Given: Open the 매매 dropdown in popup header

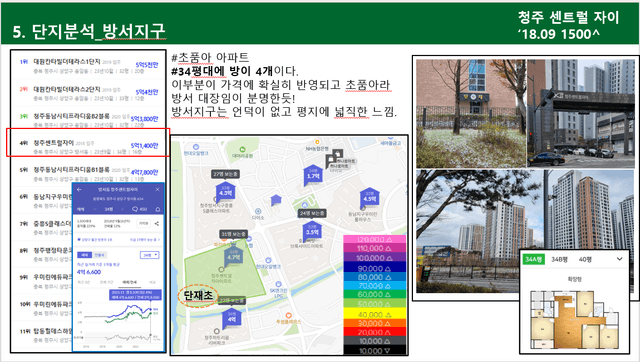Looking at the screenshot, I should point(85,209).
